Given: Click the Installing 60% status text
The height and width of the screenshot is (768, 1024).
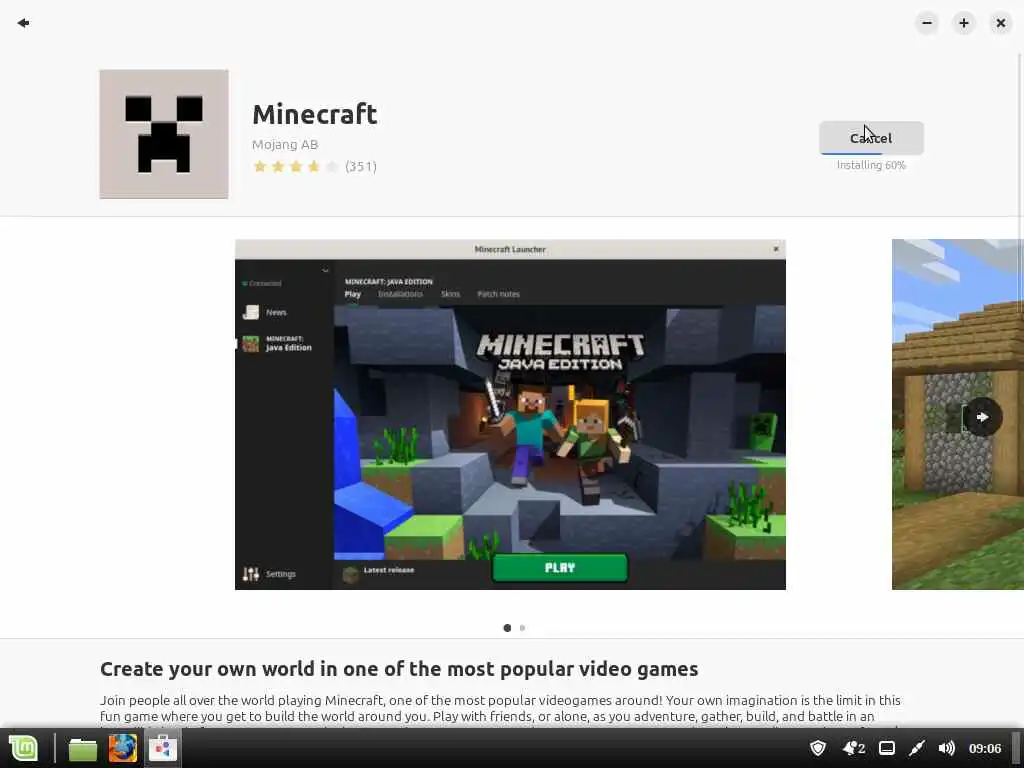Looking at the screenshot, I should click(871, 165).
